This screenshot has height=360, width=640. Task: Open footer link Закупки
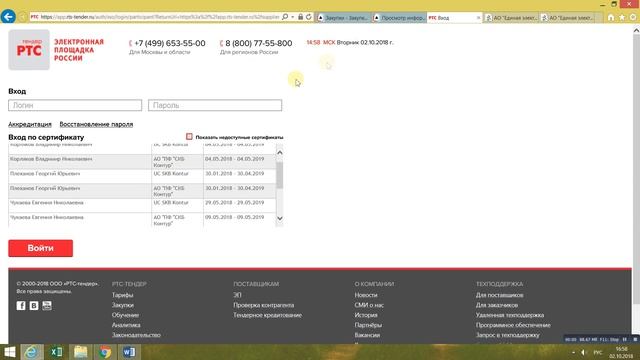click(x=123, y=305)
